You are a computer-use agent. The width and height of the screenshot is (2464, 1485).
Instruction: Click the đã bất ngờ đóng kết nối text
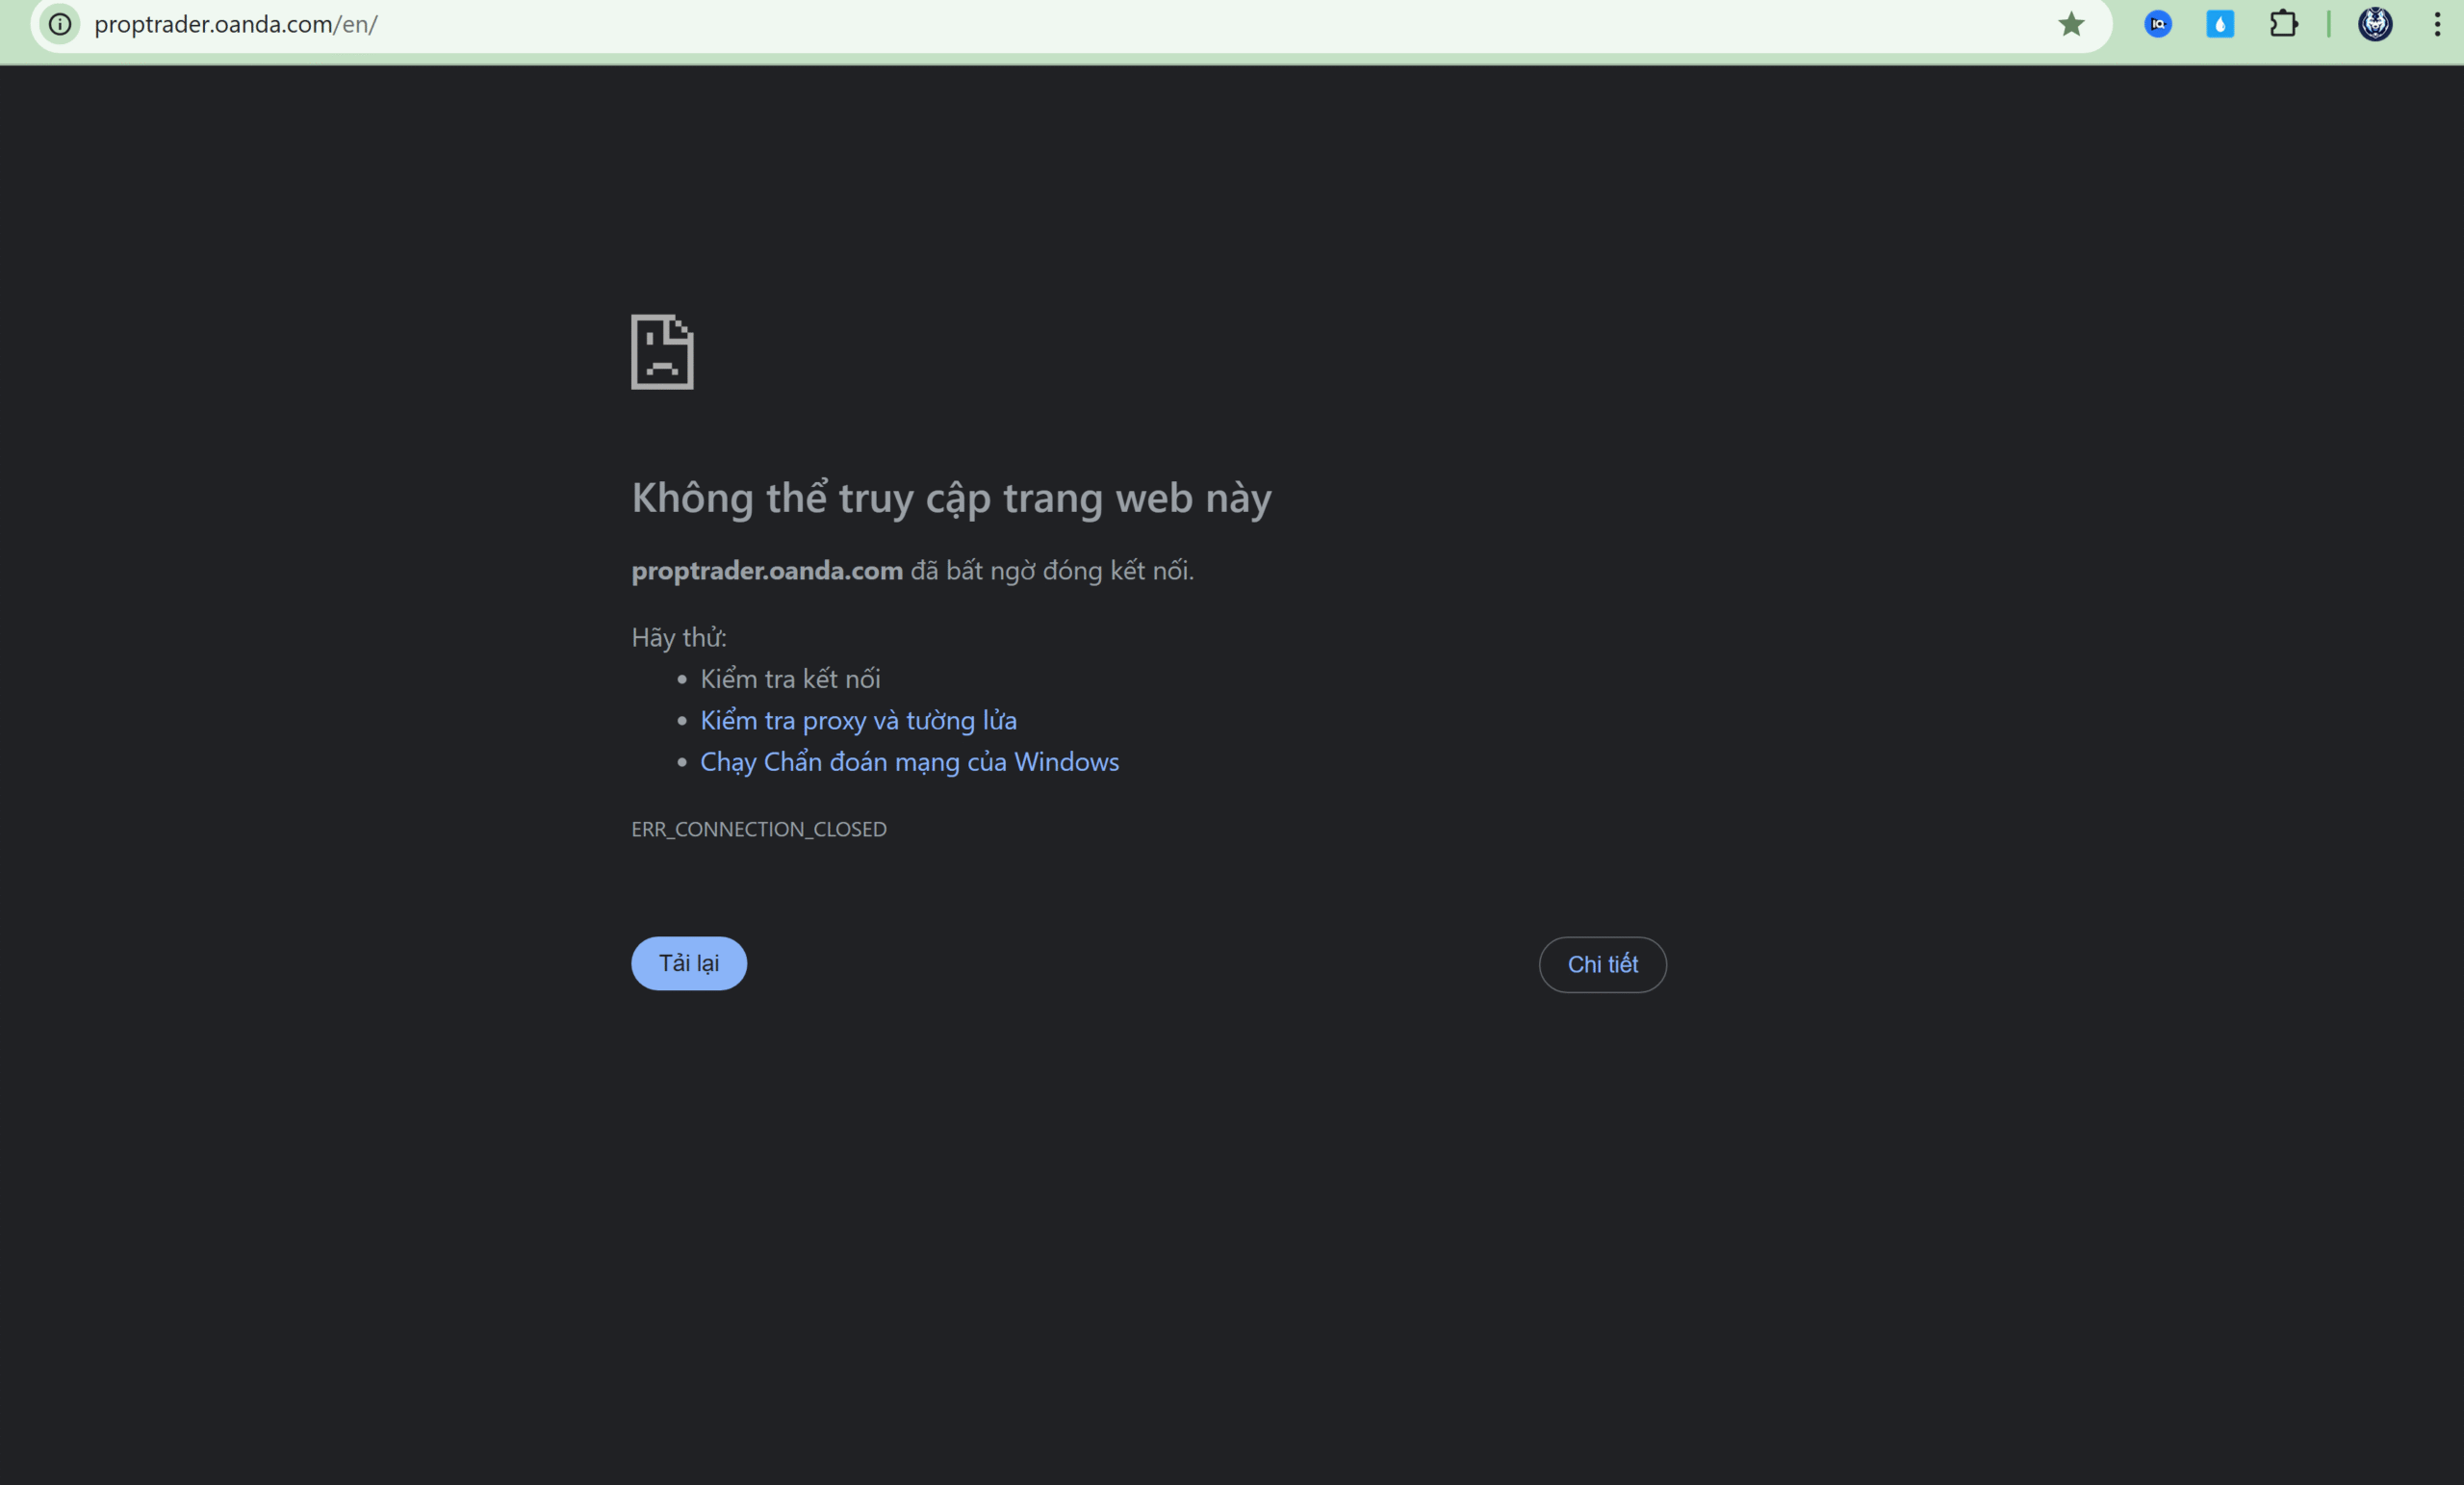(x=1052, y=570)
